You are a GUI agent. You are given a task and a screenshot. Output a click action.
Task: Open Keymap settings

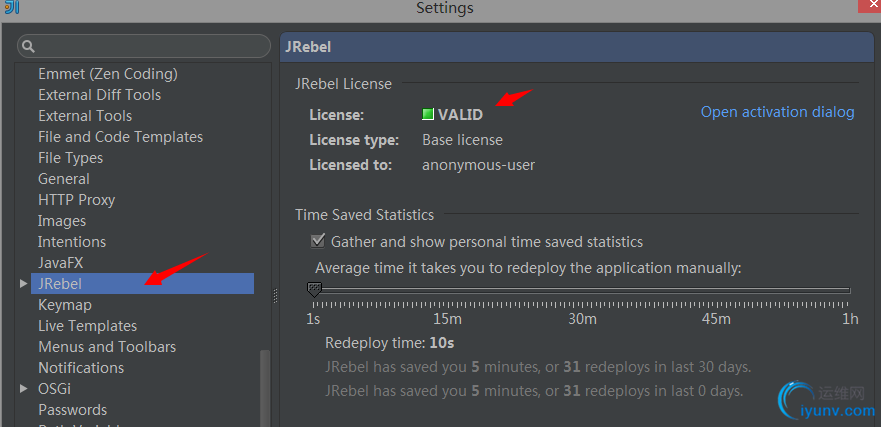(65, 305)
